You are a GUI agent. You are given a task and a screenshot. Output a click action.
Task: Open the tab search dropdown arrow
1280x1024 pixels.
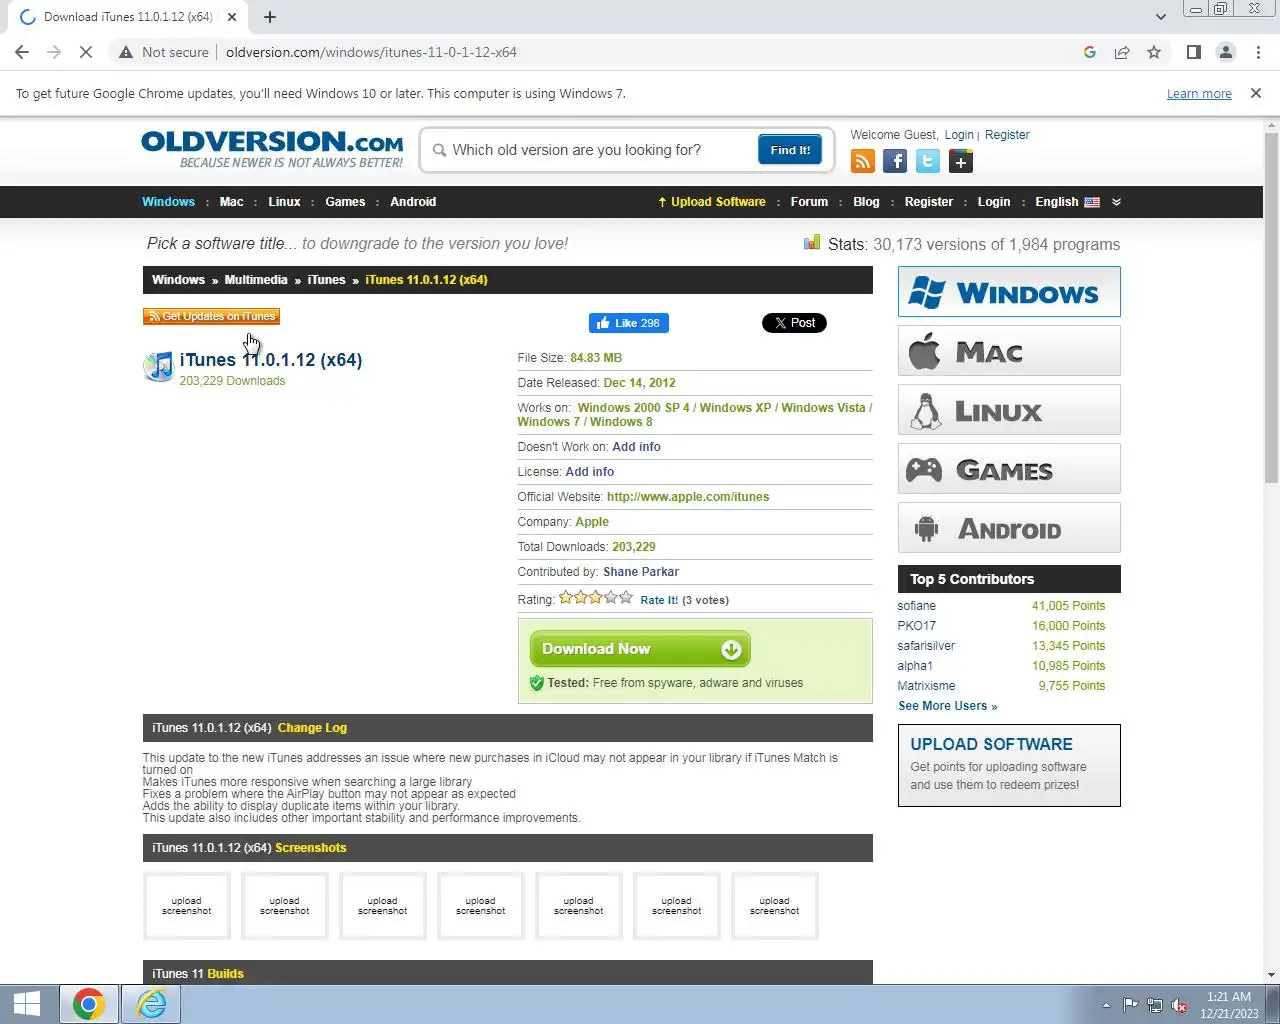tap(1160, 17)
